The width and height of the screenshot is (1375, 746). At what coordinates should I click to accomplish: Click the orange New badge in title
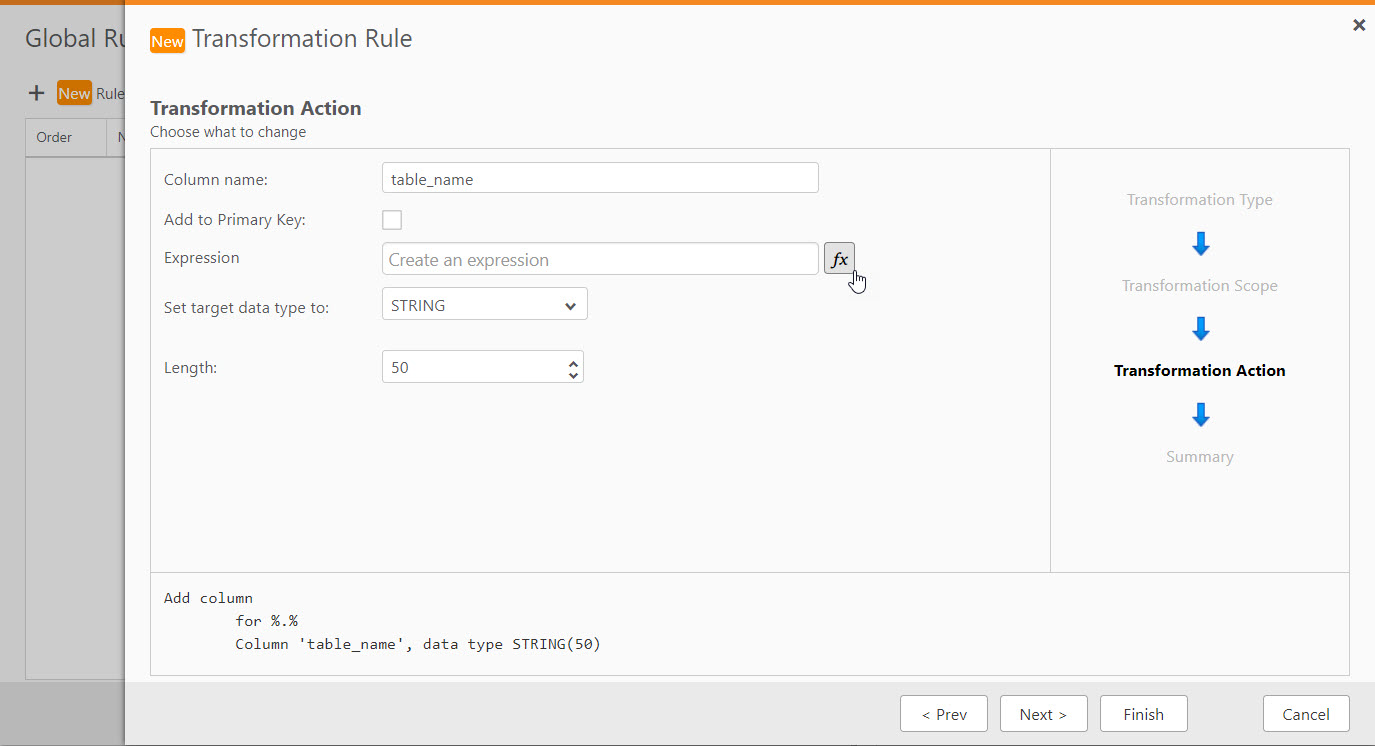(x=167, y=41)
